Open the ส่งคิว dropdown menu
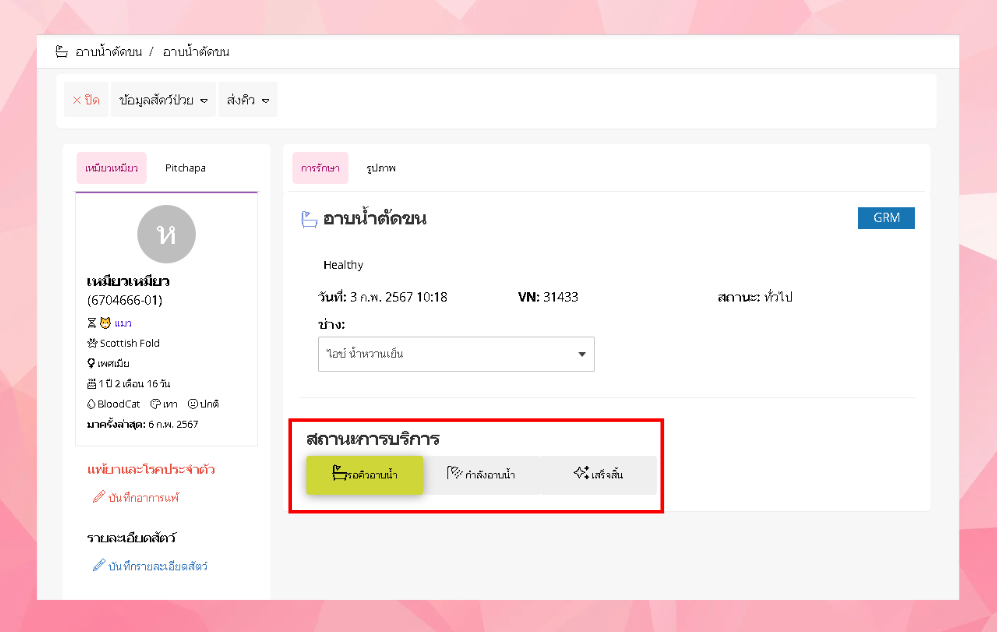997x632 pixels. (x=248, y=100)
